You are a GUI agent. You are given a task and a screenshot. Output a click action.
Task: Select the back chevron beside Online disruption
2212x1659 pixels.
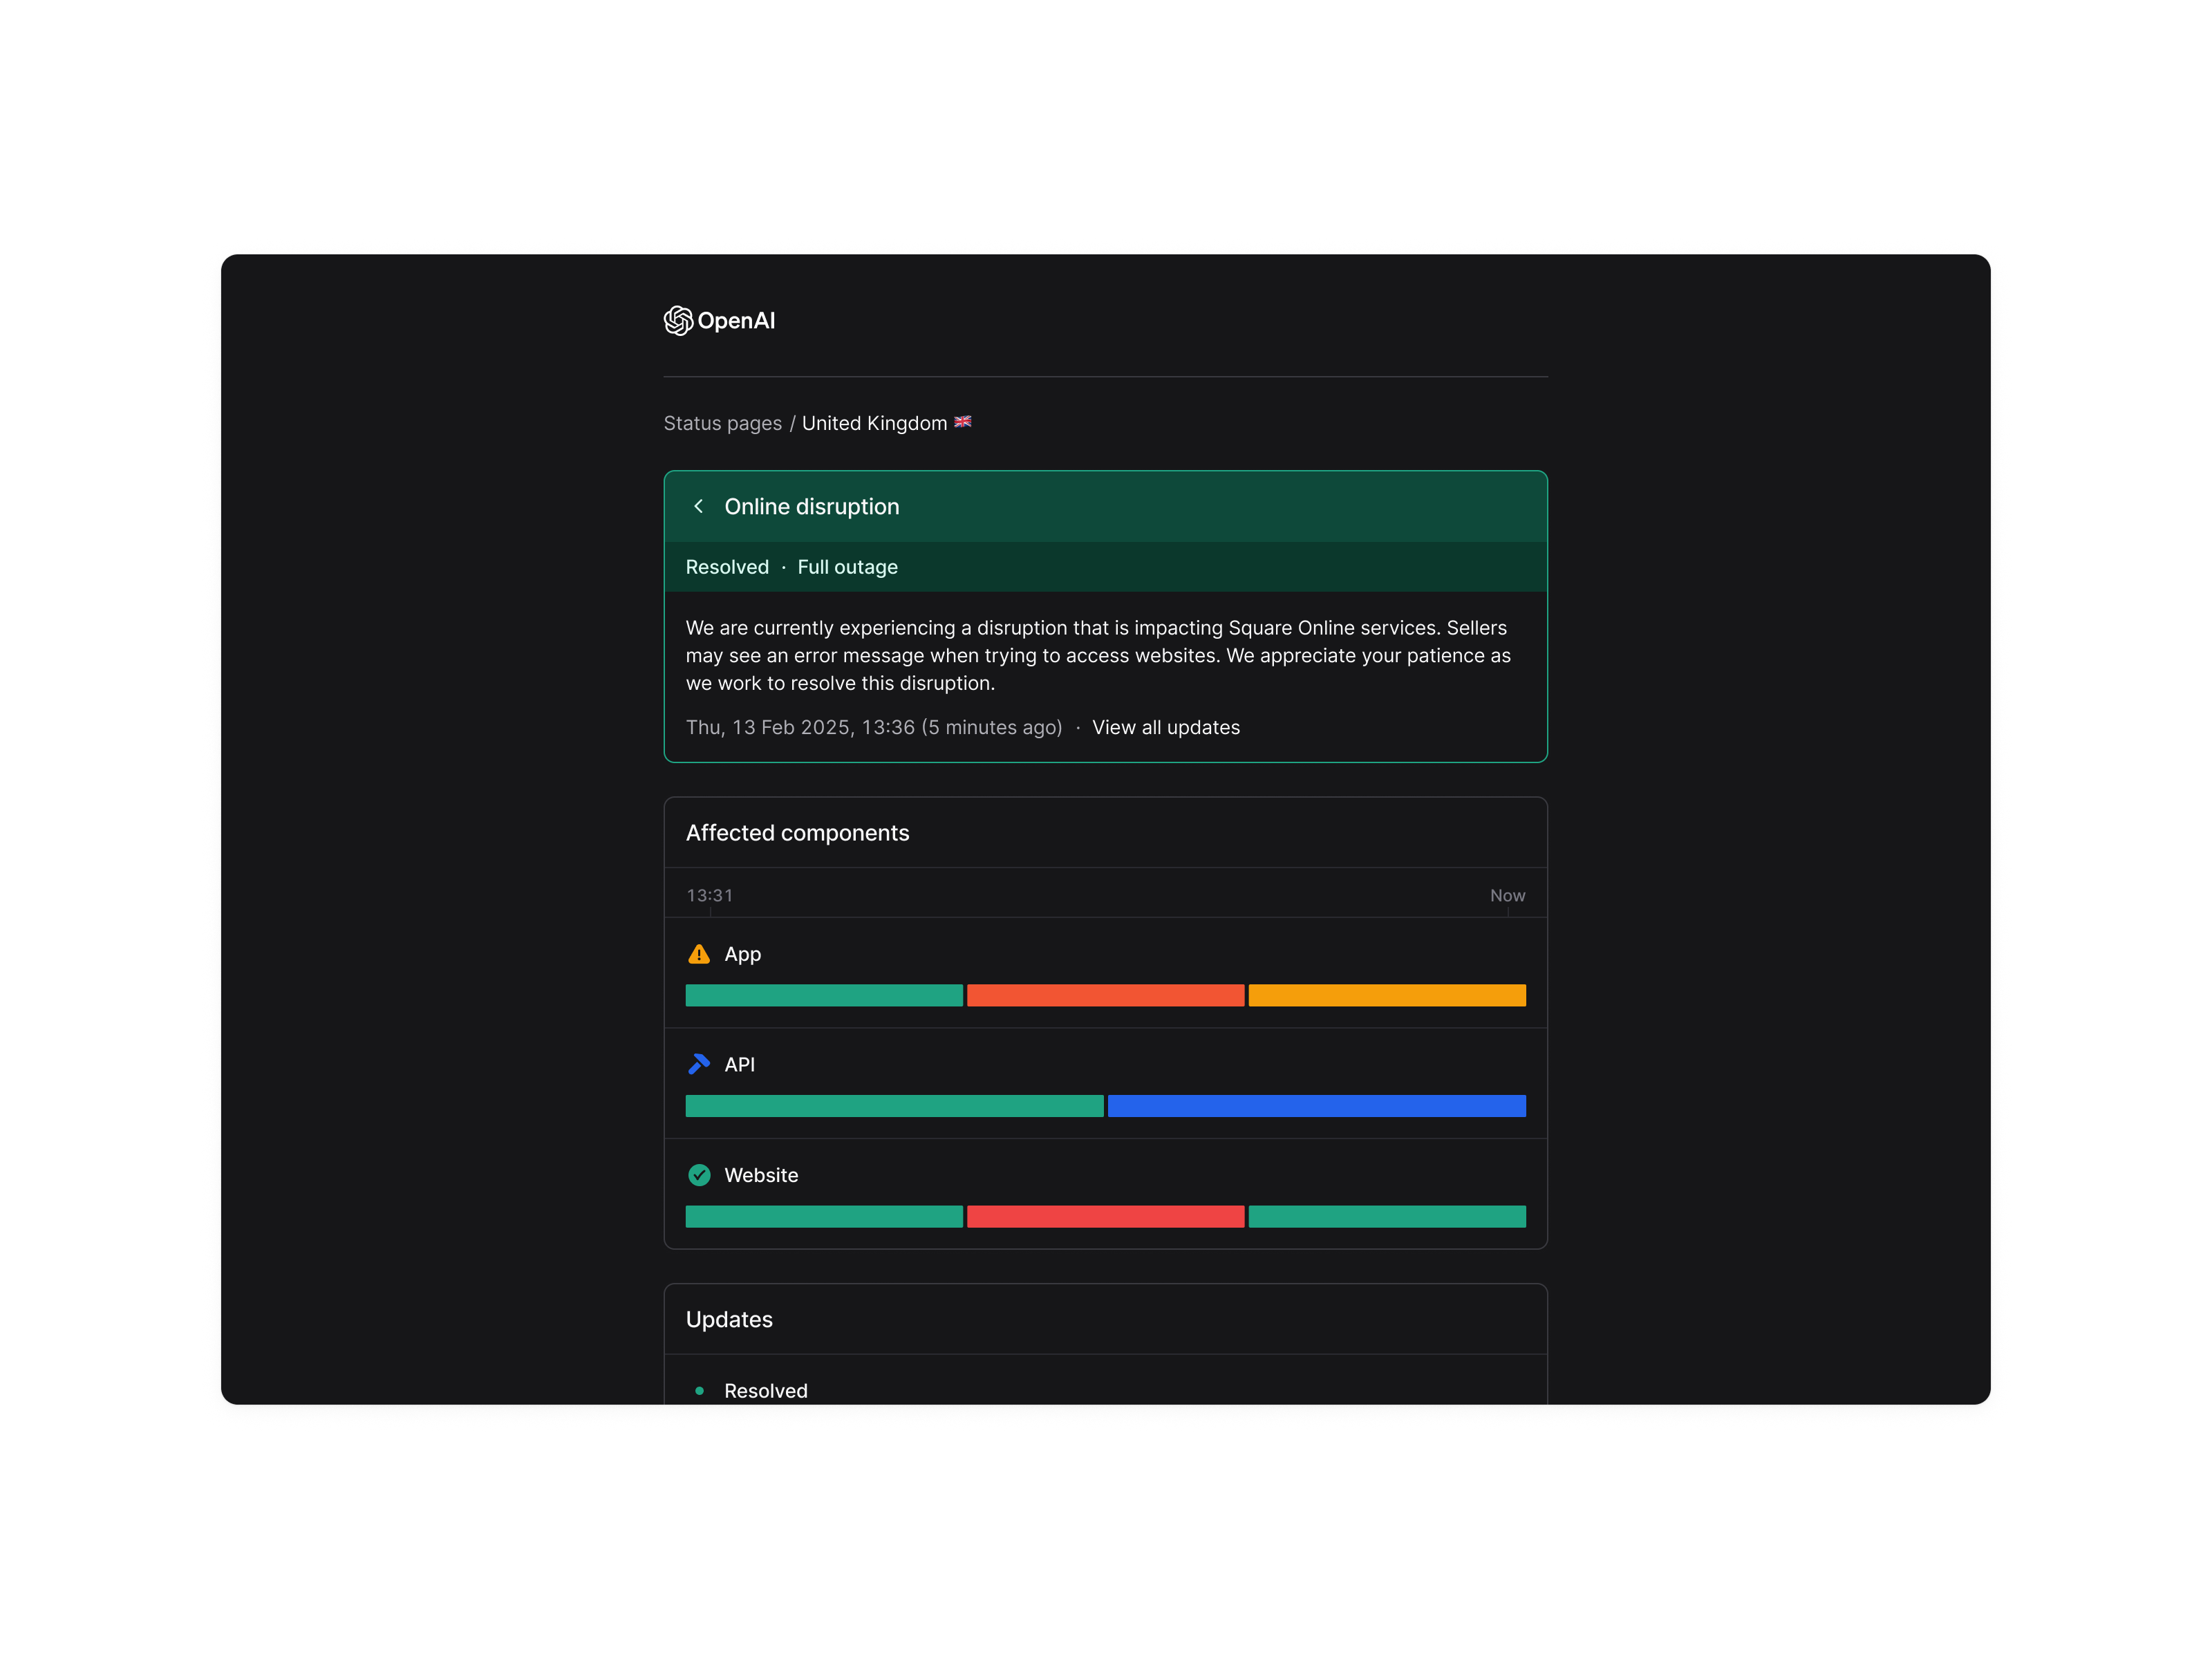[698, 506]
